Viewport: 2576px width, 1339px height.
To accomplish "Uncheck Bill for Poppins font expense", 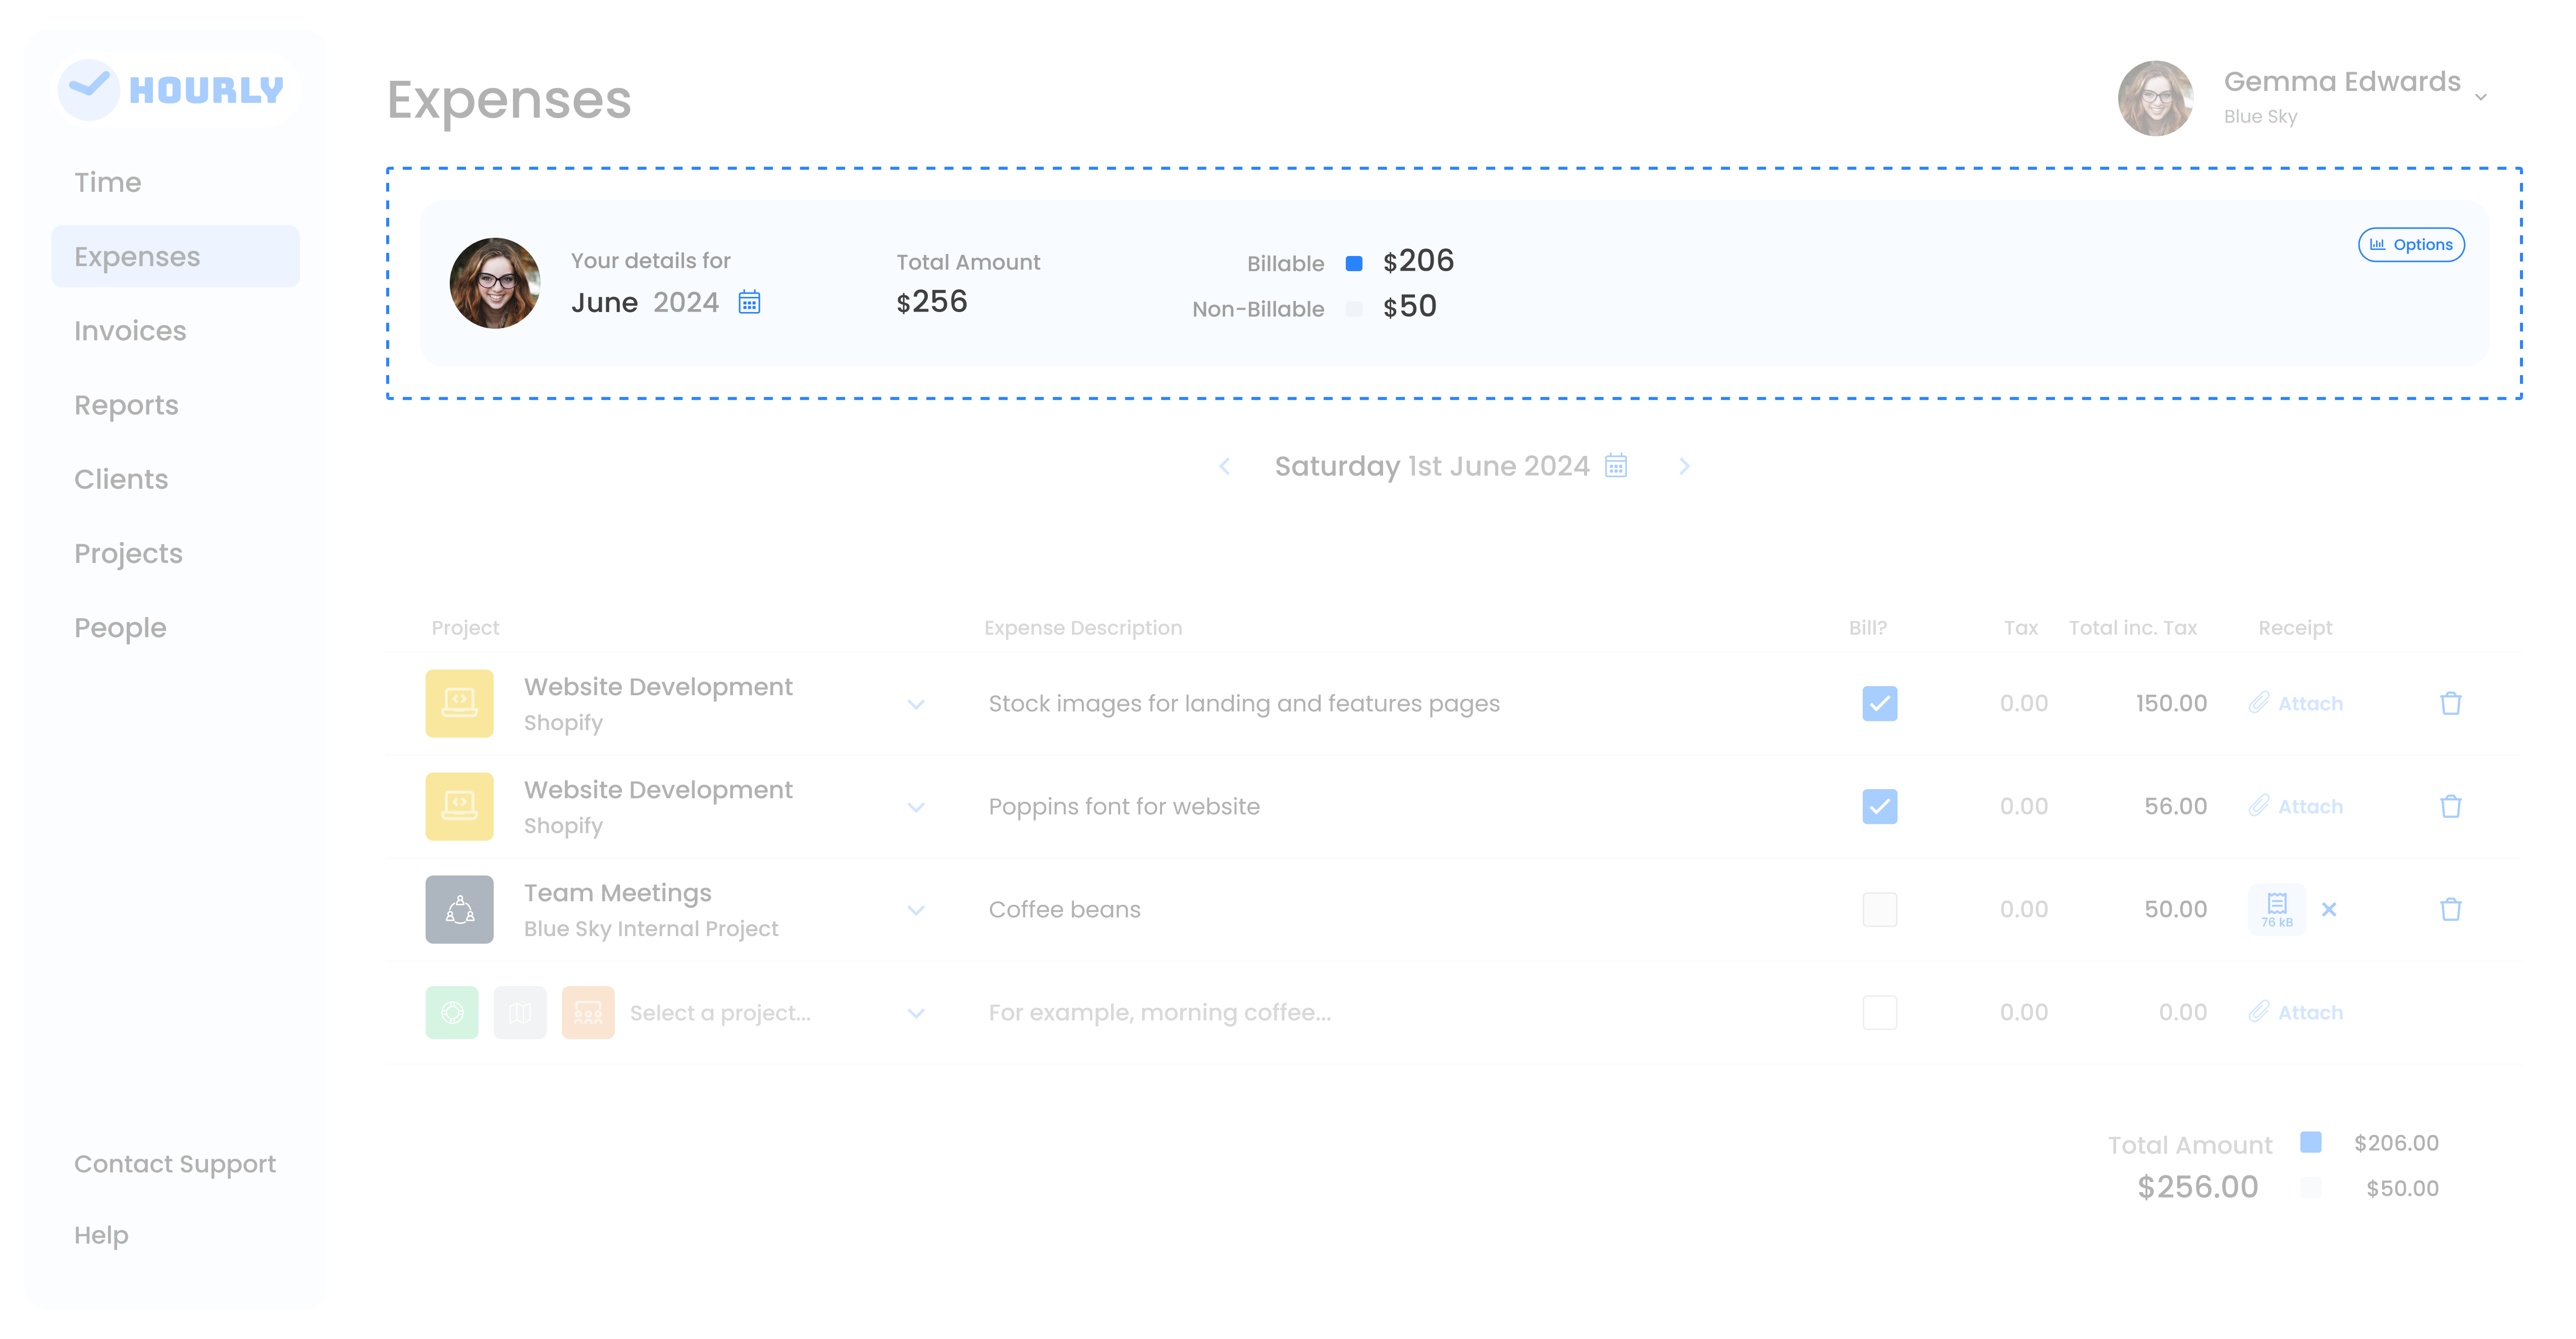I will 1879,806.
